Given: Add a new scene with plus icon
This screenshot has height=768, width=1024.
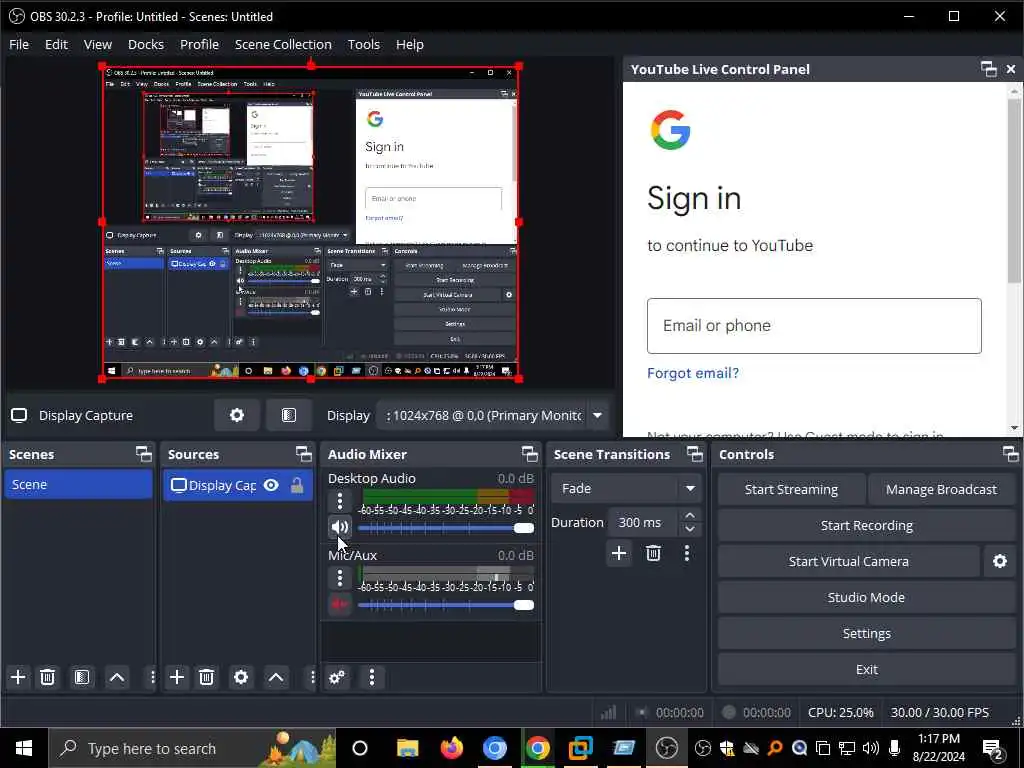Looking at the screenshot, I should 18,677.
